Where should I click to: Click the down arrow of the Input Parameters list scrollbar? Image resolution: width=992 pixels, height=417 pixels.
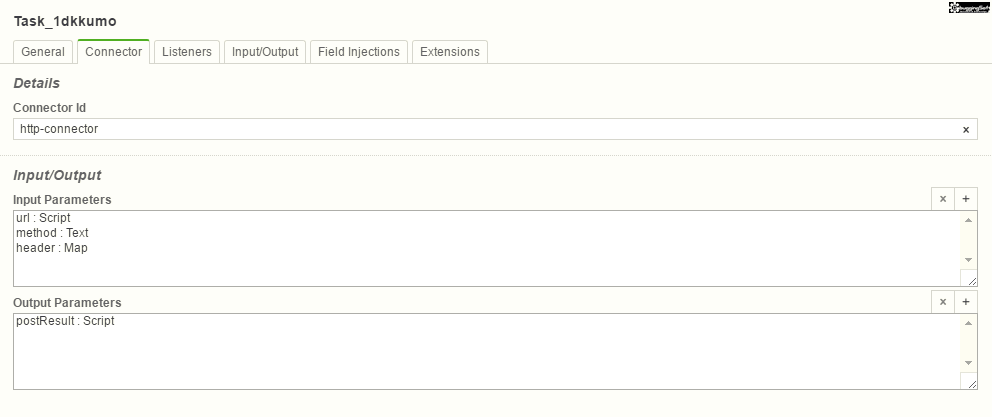968,259
